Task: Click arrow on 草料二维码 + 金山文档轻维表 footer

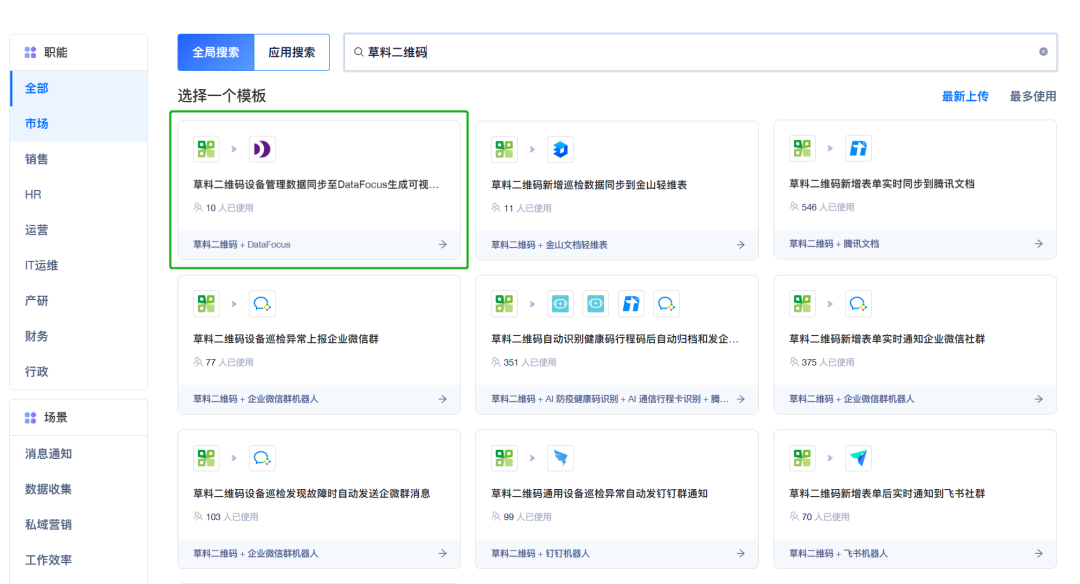Action: (740, 244)
